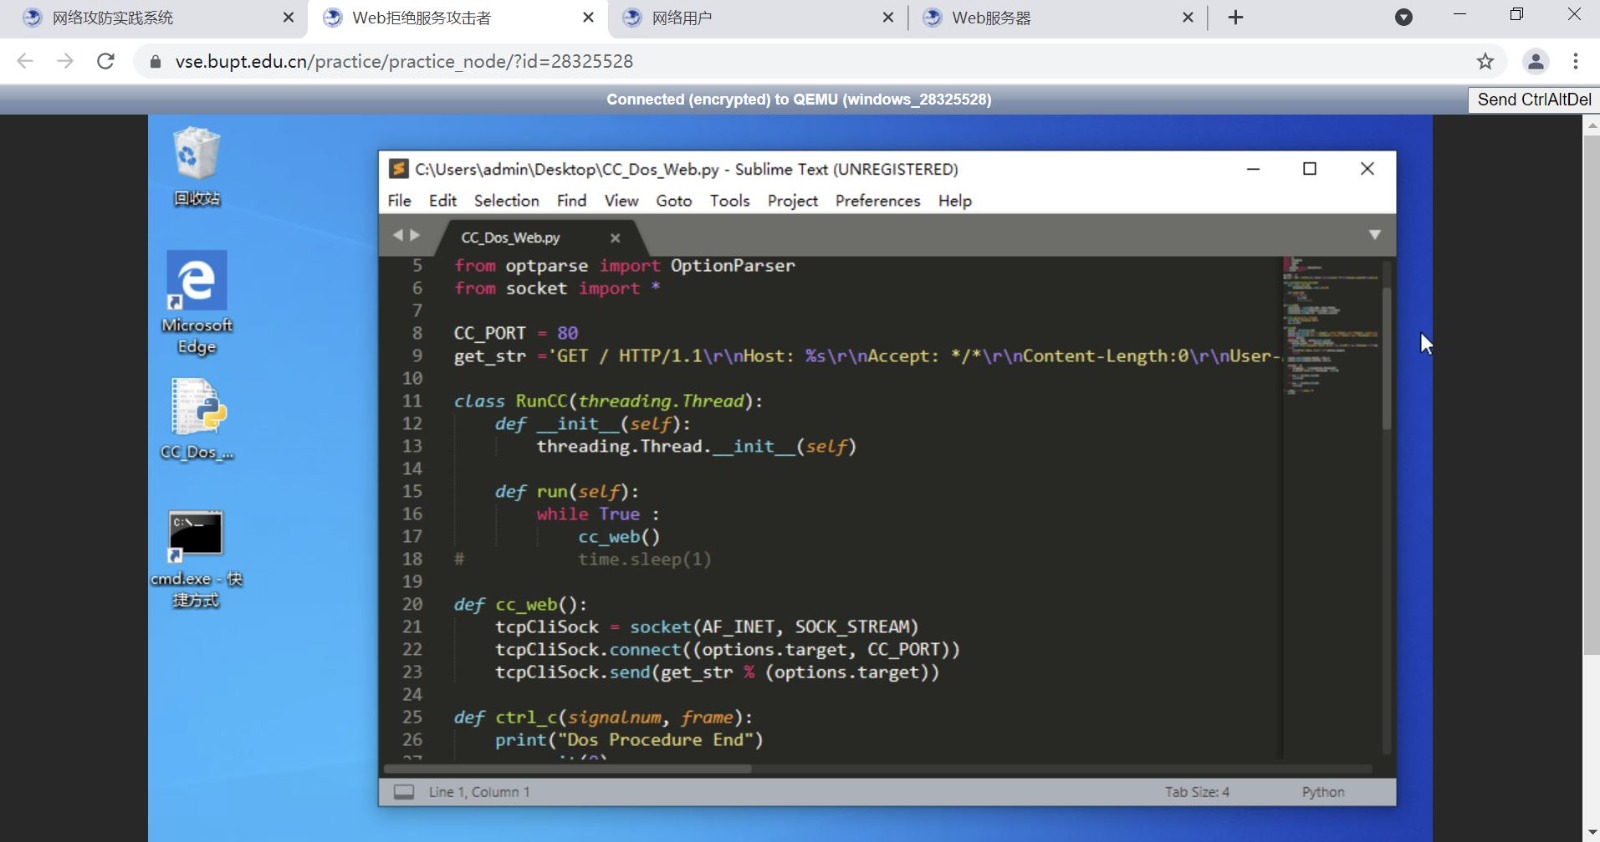Click 'get_str' variable on line 9
This screenshot has height=842, width=1600.
tap(490, 356)
